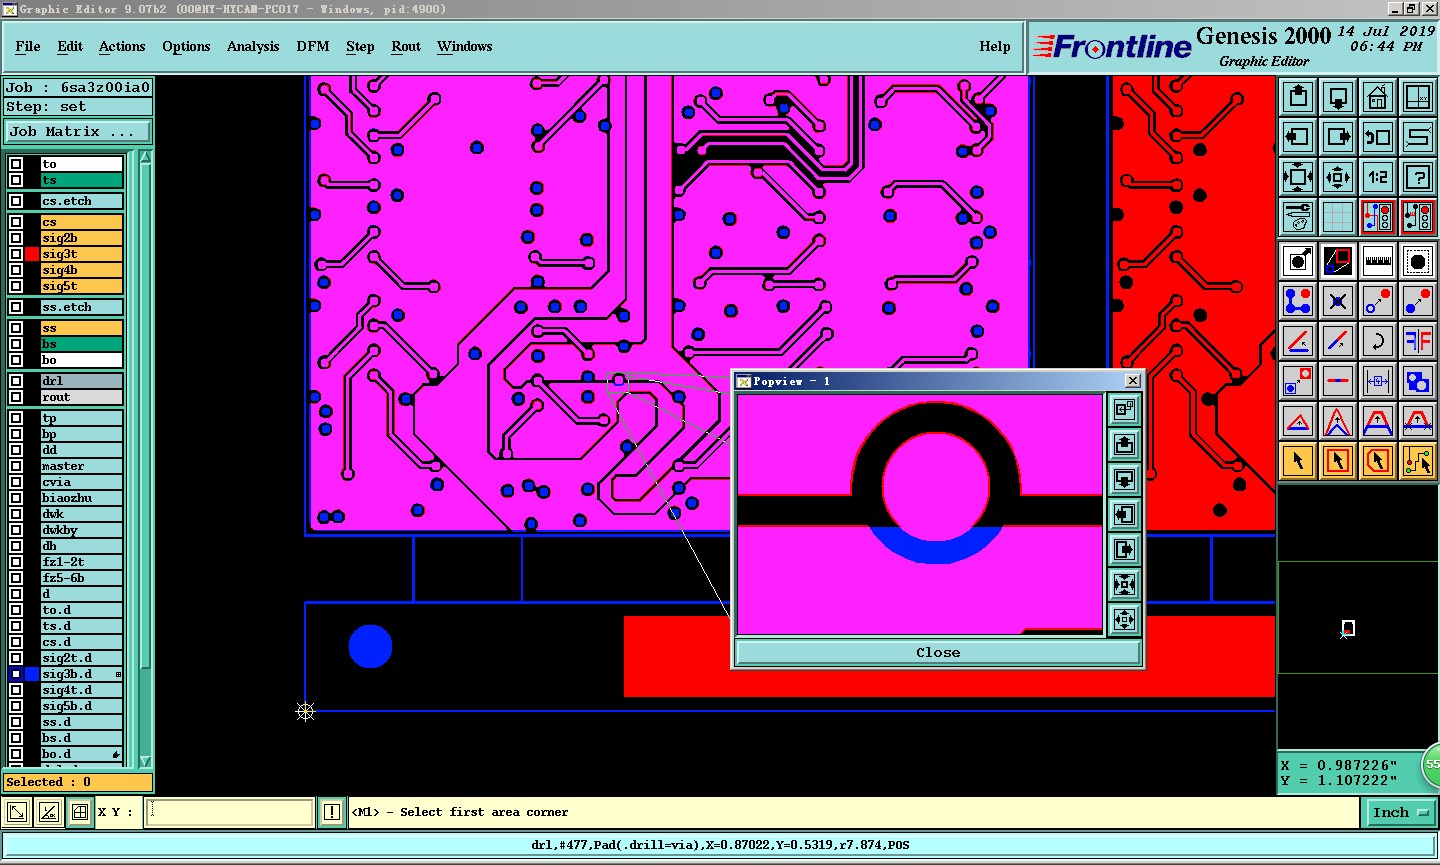This screenshot has width=1440, height=865.
Task: Select the 'dwkby' layer row
Action: (x=81, y=530)
